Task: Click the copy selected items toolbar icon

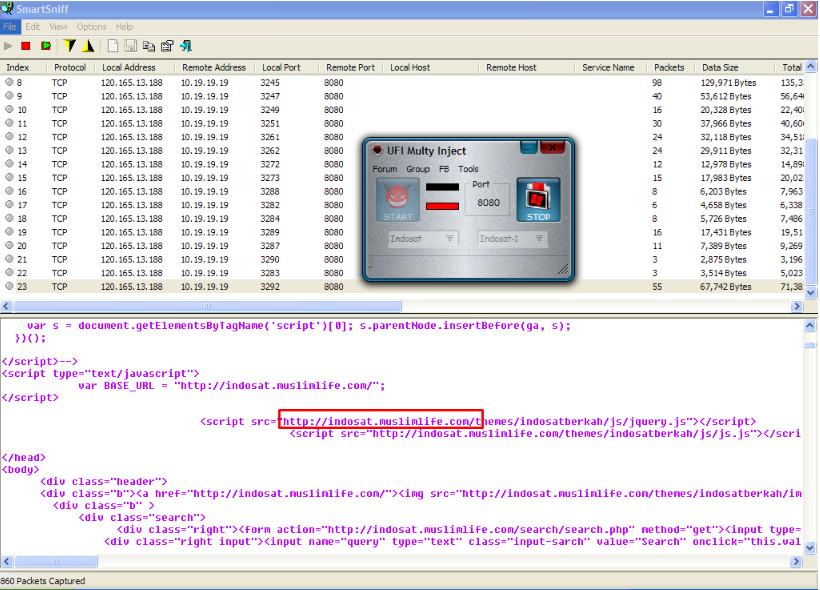Action: coord(149,46)
